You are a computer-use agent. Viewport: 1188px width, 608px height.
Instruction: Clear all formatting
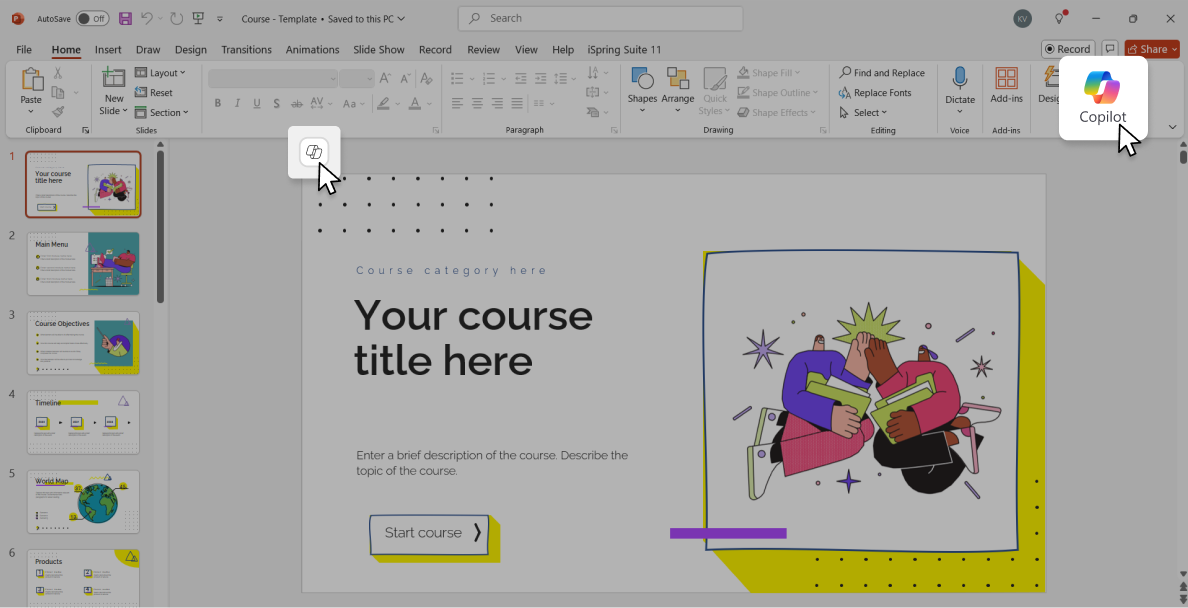(427, 78)
